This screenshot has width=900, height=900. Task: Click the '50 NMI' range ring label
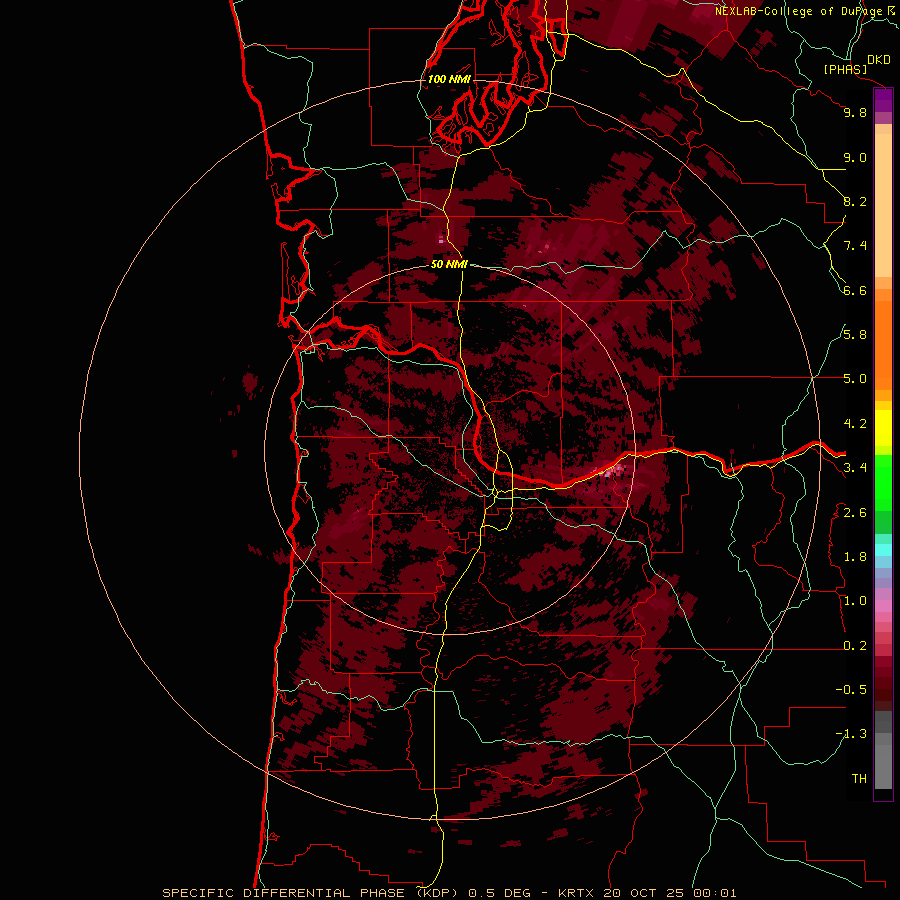pyautogui.click(x=449, y=264)
